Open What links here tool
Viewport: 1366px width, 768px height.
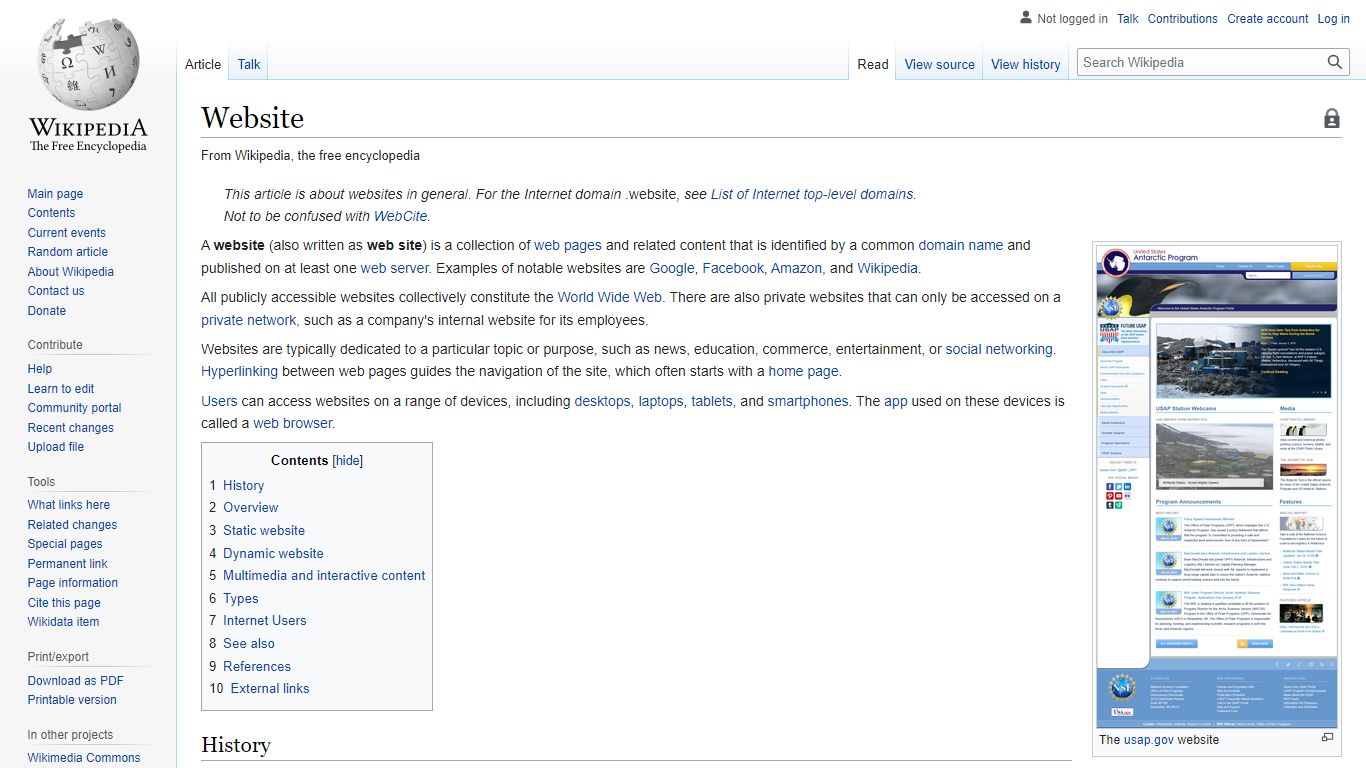click(69, 505)
